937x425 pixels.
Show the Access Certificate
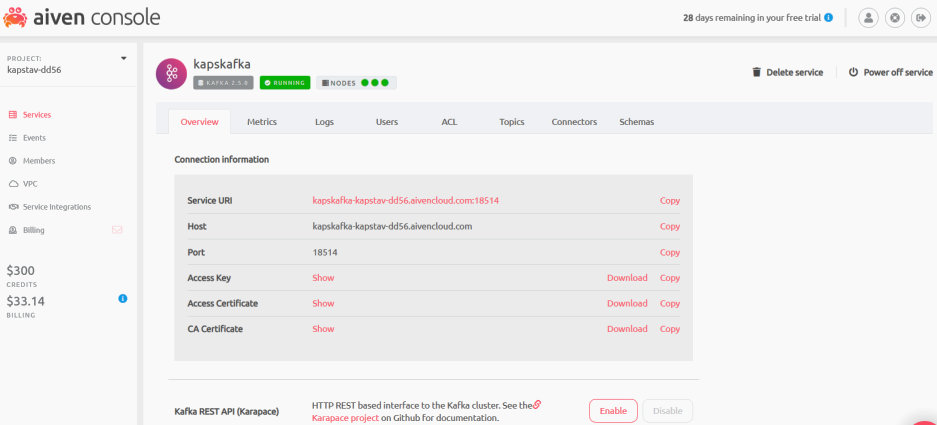[x=323, y=304]
